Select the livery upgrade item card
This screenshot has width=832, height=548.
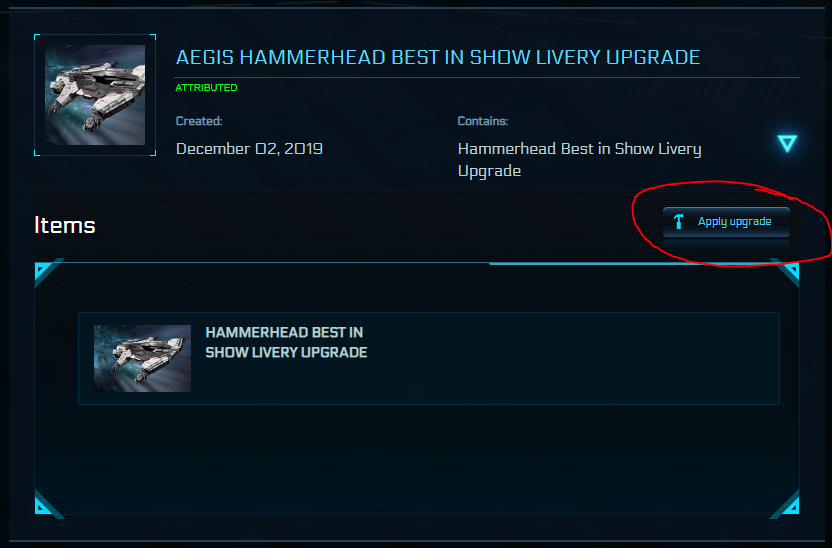(429, 359)
